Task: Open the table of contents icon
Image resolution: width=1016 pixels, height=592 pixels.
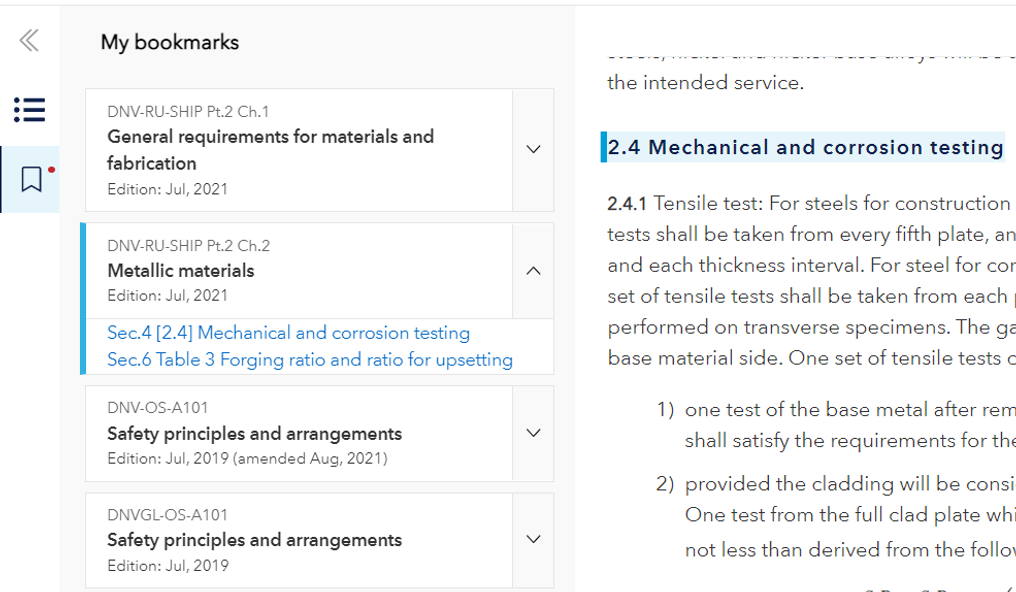Action: 29,110
